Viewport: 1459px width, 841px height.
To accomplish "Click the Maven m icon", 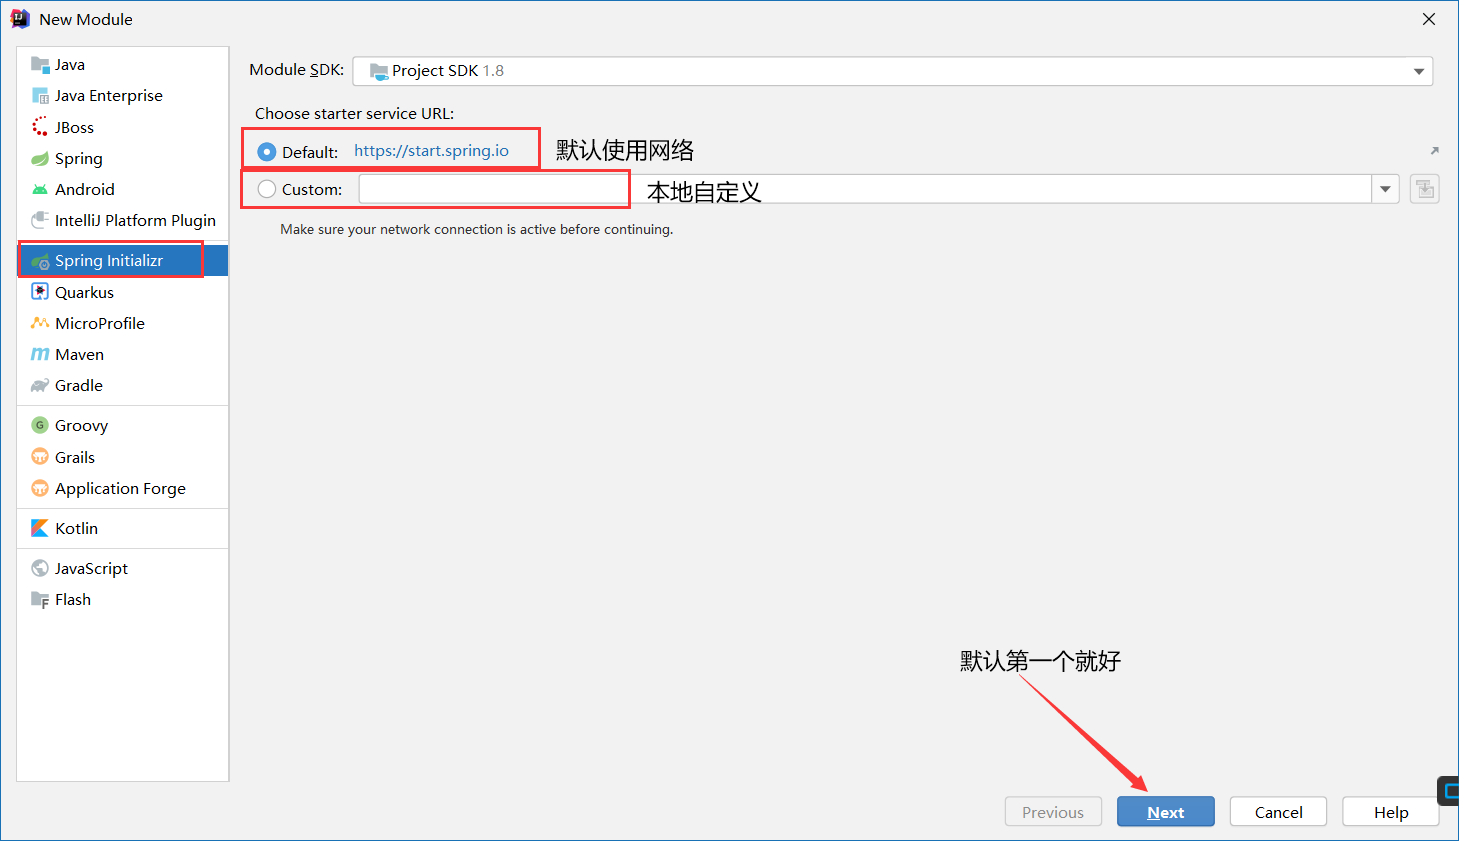I will [40, 354].
